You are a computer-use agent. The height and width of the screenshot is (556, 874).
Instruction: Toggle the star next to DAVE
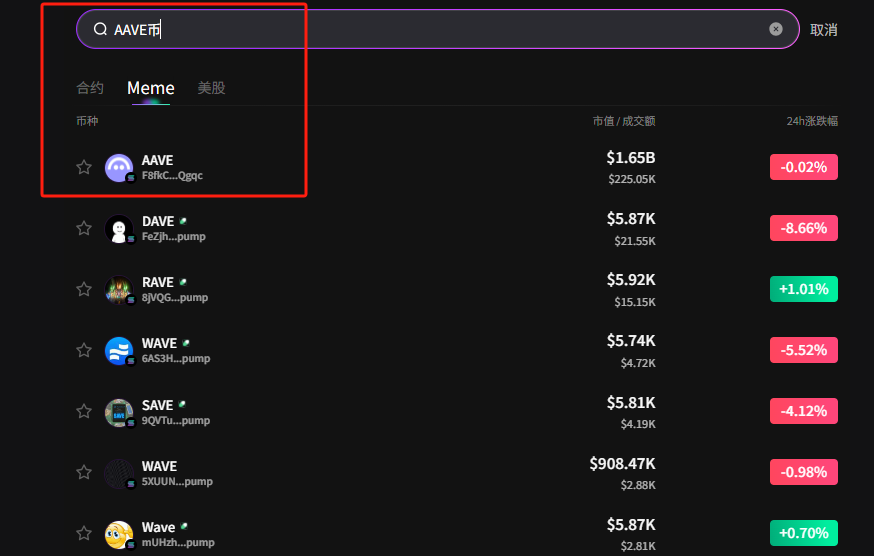84,228
